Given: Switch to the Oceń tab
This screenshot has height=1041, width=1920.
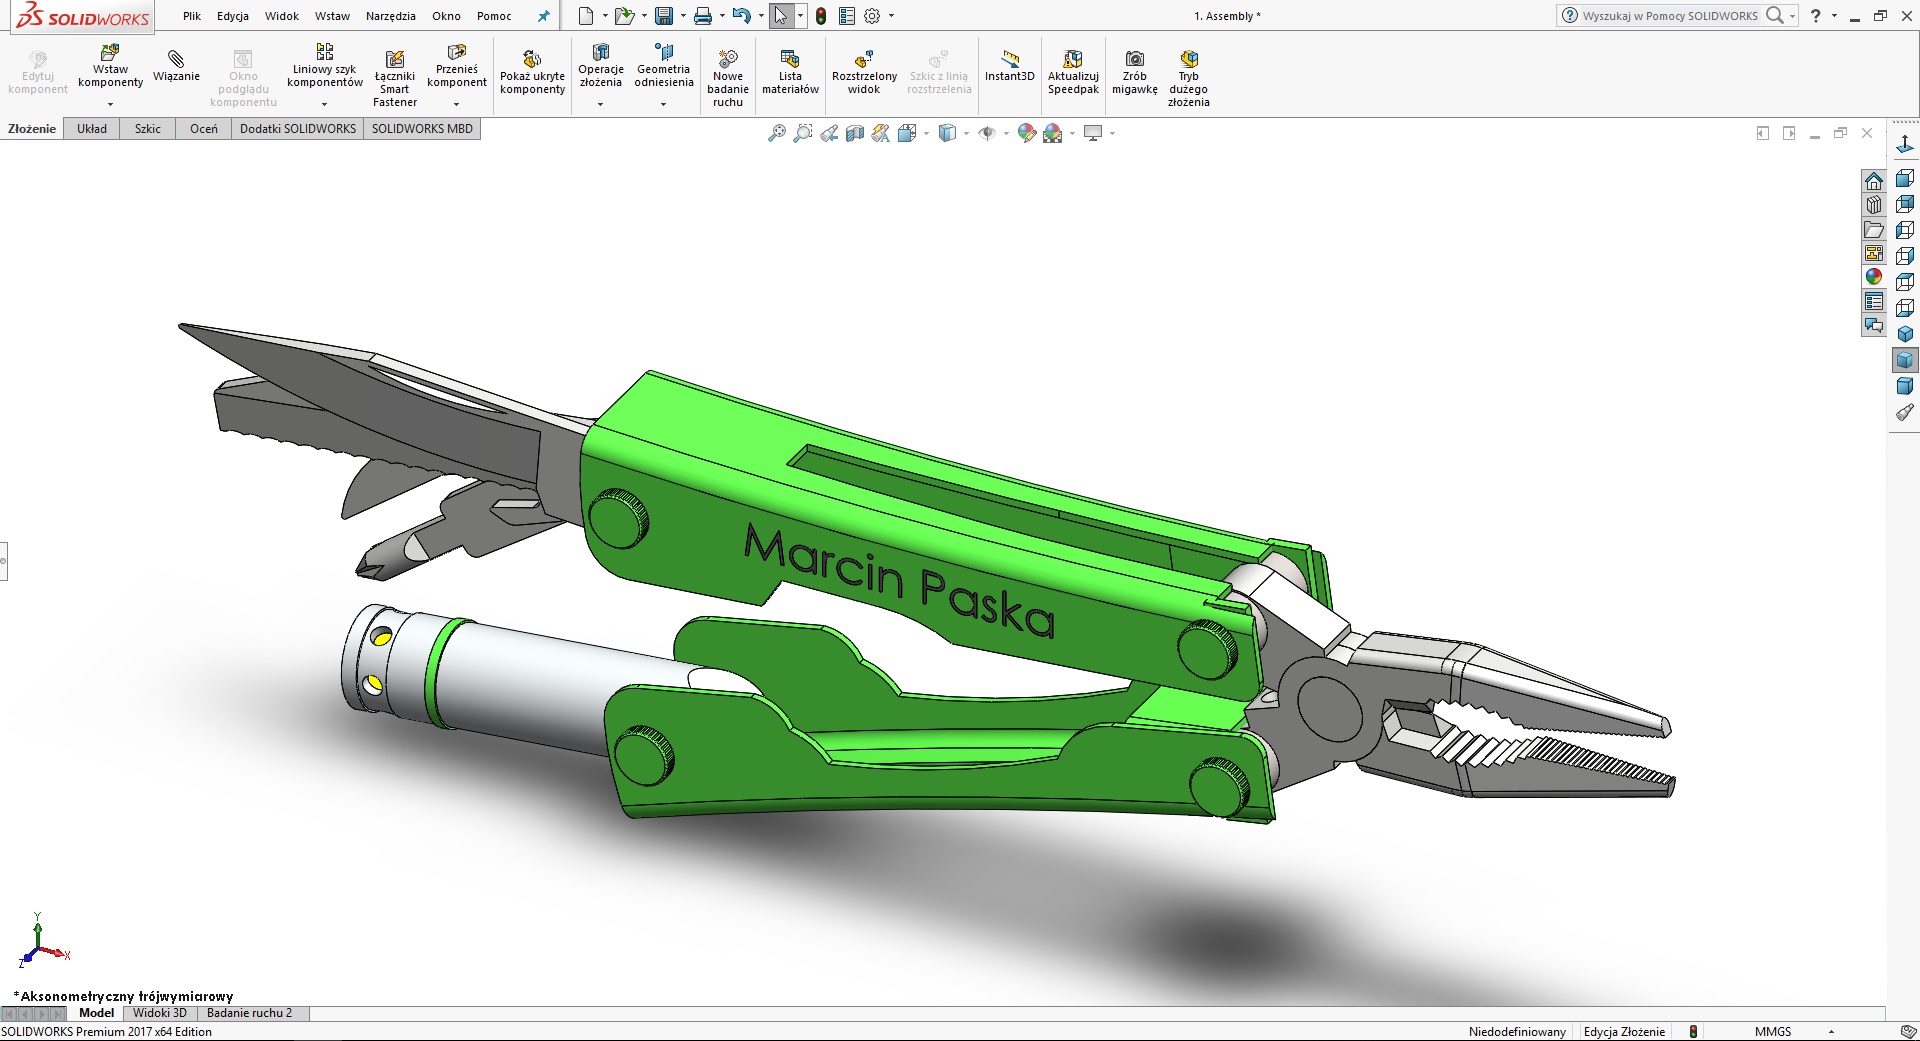Looking at the screenshot, I should pos(204,129).
